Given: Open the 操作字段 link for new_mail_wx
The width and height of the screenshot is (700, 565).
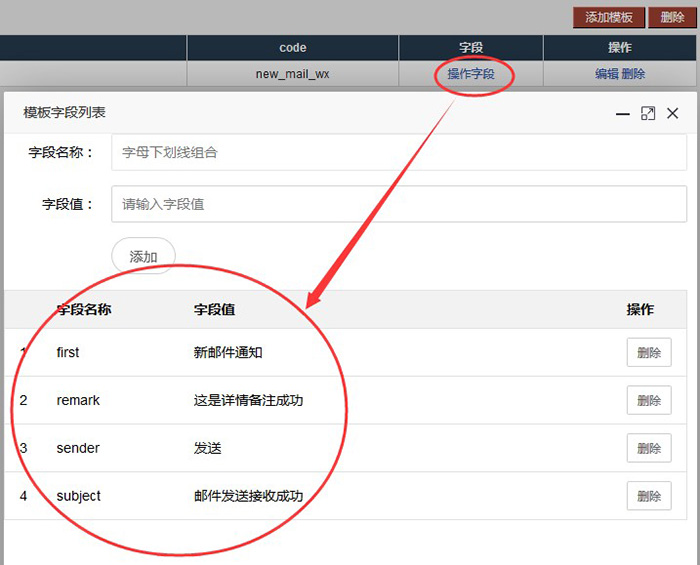Looking at the screenshot, I should click(471, 74).
